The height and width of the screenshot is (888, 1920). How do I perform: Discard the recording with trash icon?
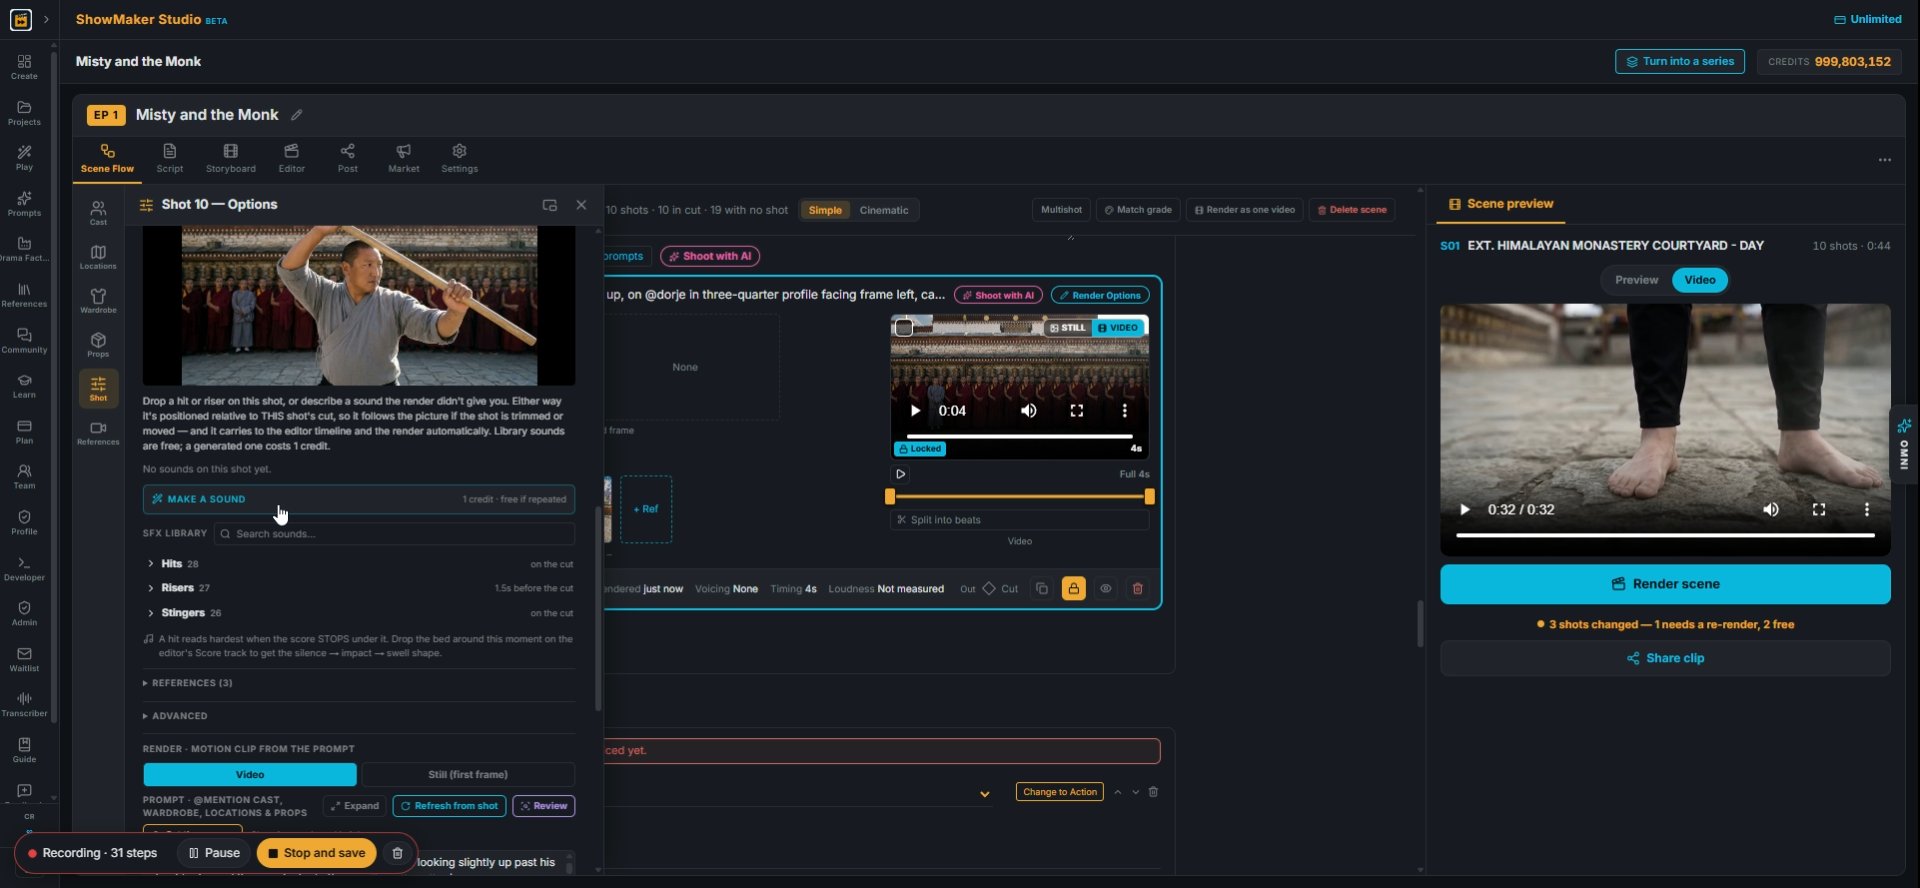[x=397, y=853]
